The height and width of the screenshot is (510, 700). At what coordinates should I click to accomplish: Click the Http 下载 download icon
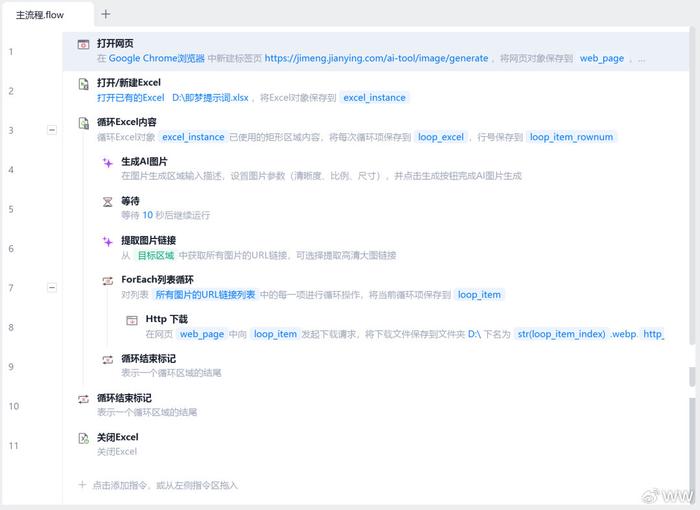pyautogui.click(x=132, y=320)
